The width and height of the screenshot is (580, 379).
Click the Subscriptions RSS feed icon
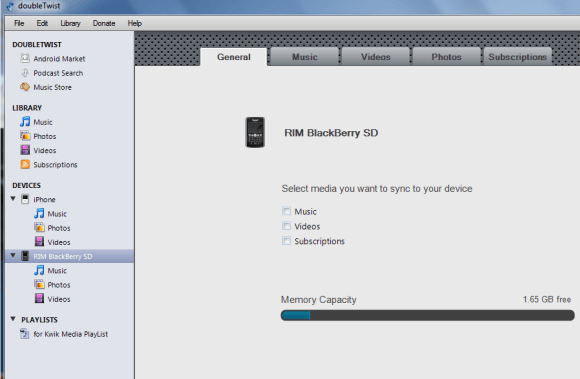[25, 164]
